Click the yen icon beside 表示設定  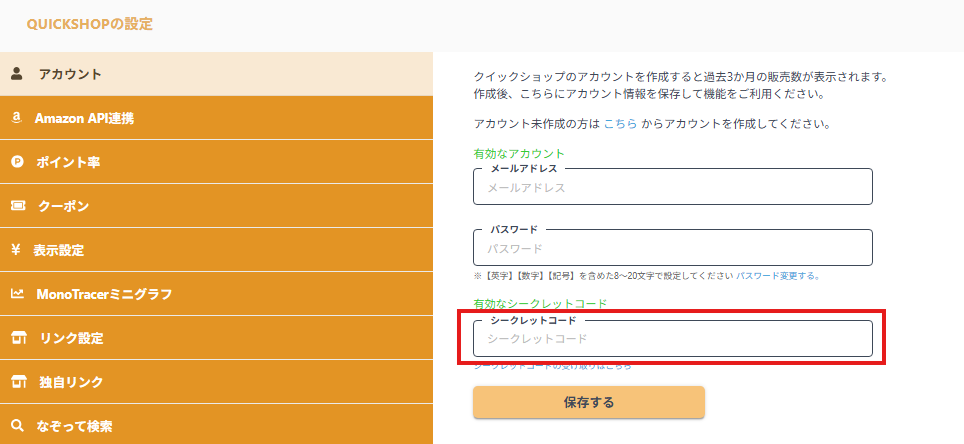(x=17, y=250)
